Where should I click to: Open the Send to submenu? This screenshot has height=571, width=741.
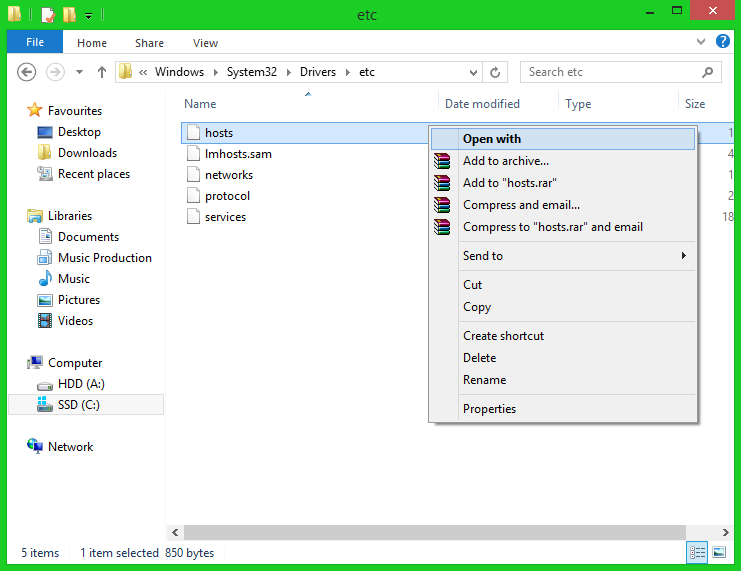[563, 256]
